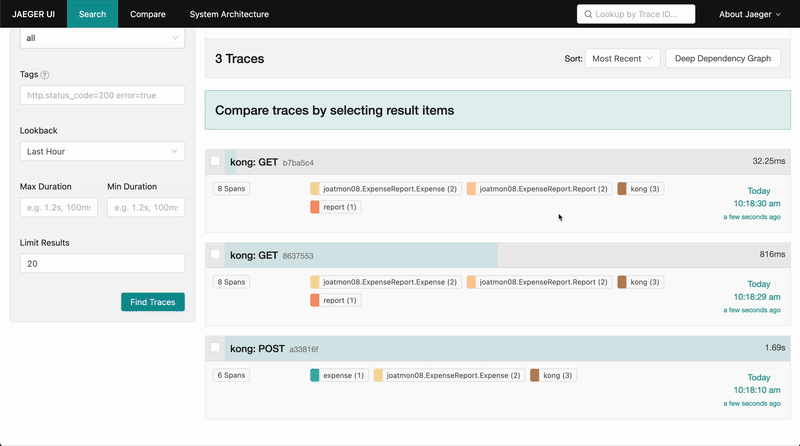800x446 pixels.
Task: Open the About Jaeger menu
Action: 751,14
